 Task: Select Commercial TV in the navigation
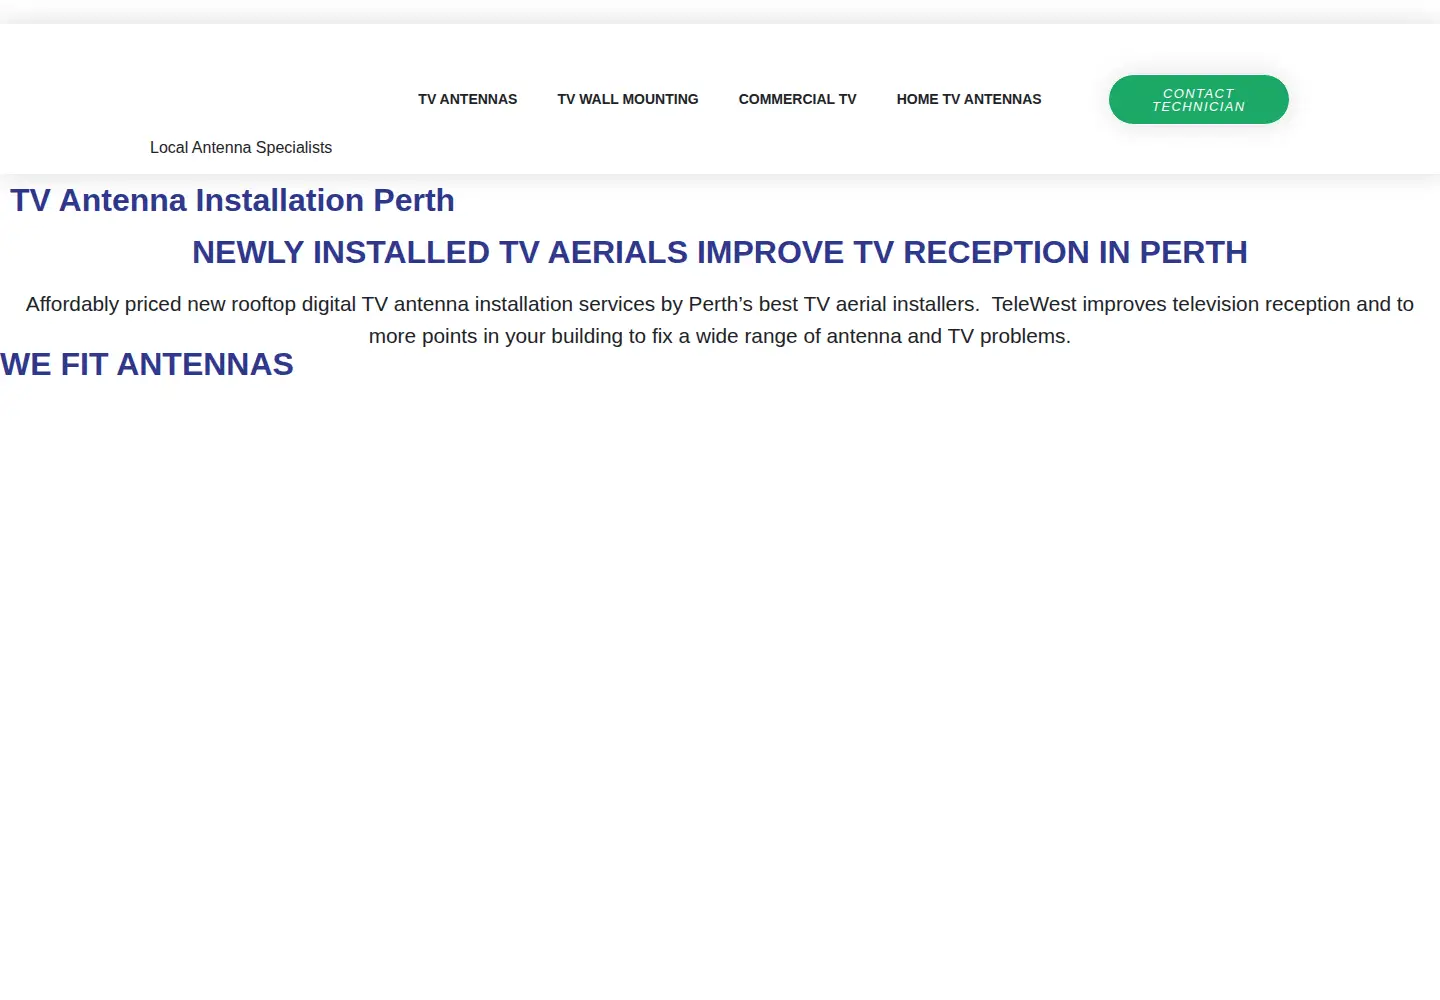(x=797, y=99)
